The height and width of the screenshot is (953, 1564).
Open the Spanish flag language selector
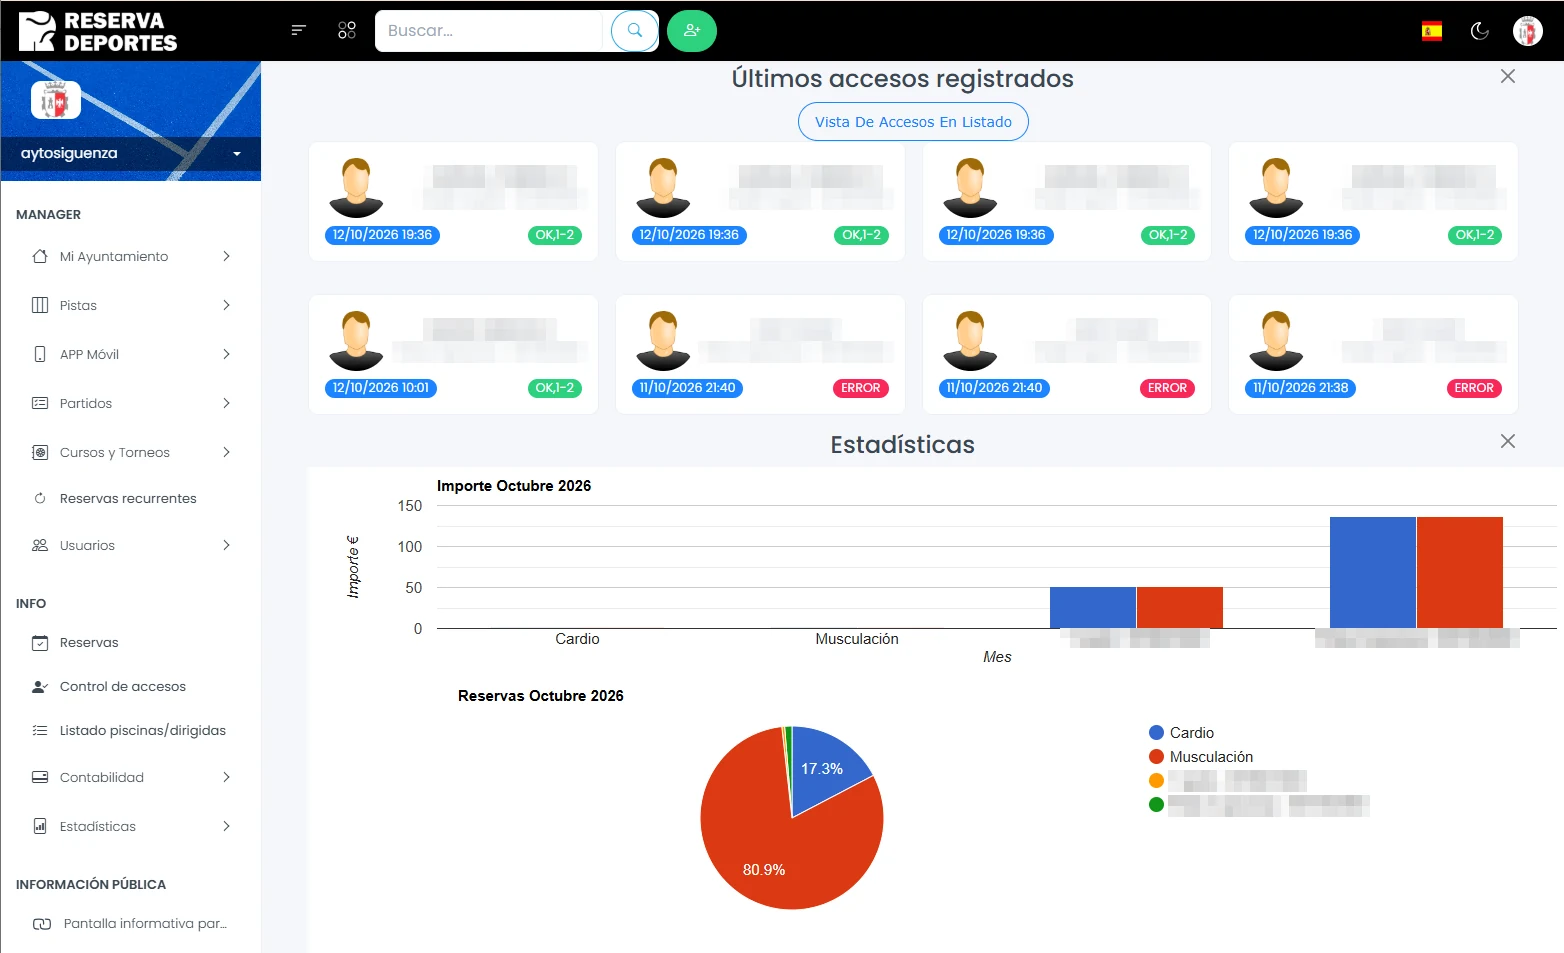pyautogui.click(x=1432, y=31)
